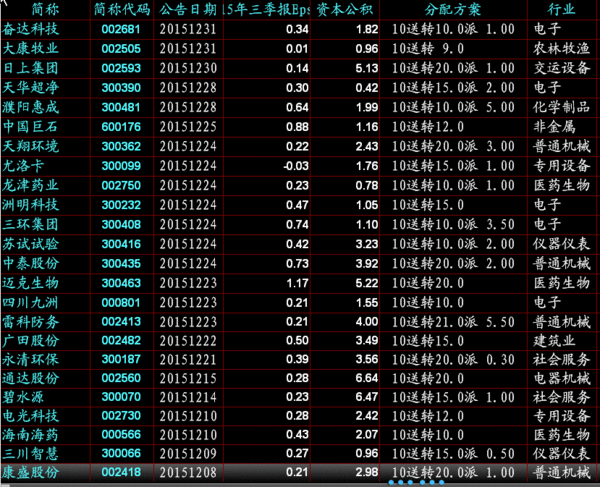600x487 pixels.
Task: Select stock name 洲明科技
Action: [x=30, y=205]
